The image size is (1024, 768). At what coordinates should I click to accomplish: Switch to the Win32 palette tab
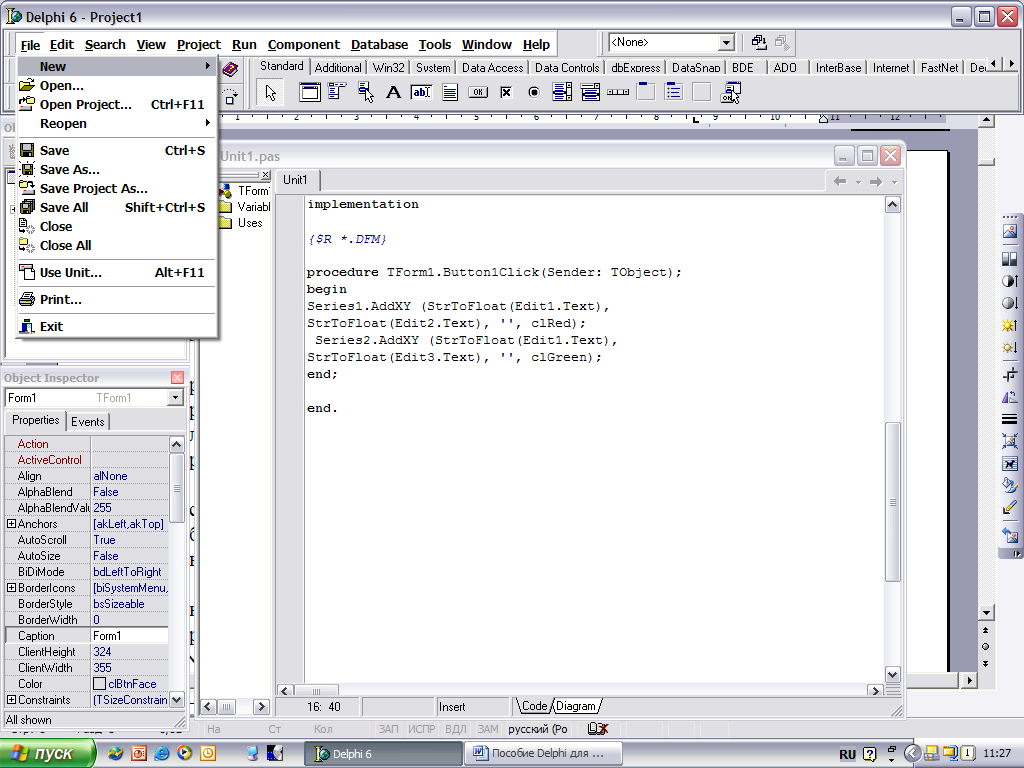coord(388,67)
